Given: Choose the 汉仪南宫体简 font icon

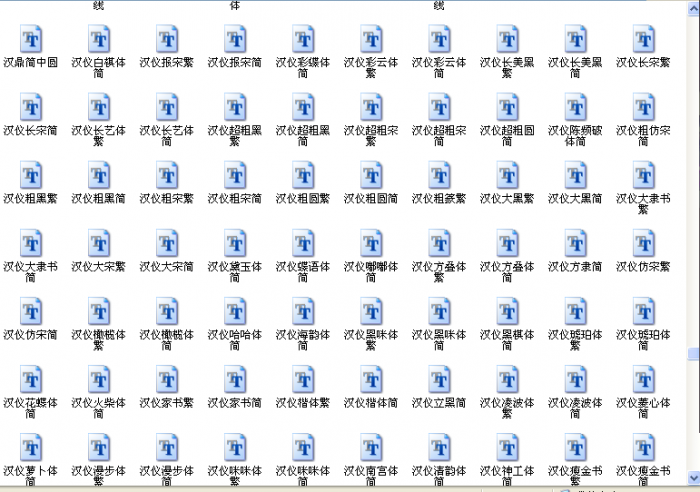Looking at the screenshot, I should coord(371,448).
